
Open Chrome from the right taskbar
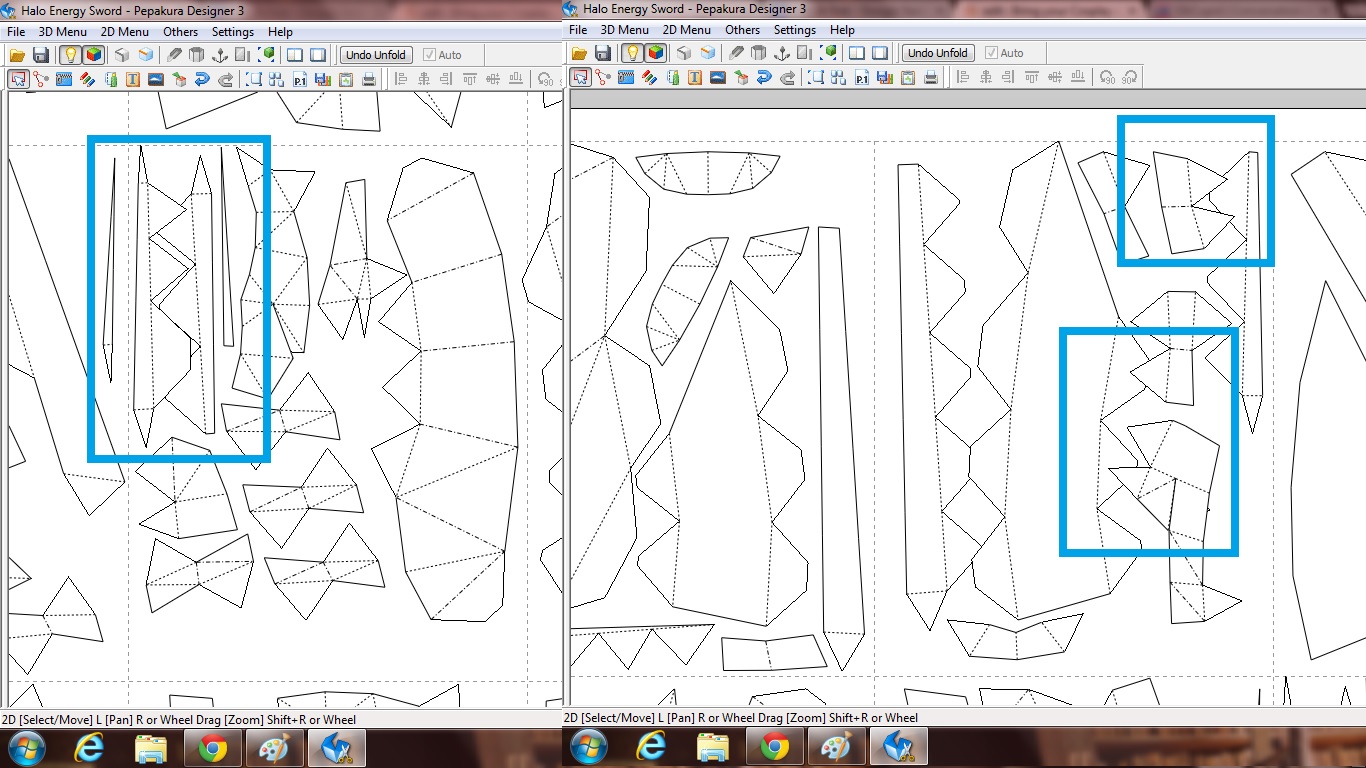[775, 747]
